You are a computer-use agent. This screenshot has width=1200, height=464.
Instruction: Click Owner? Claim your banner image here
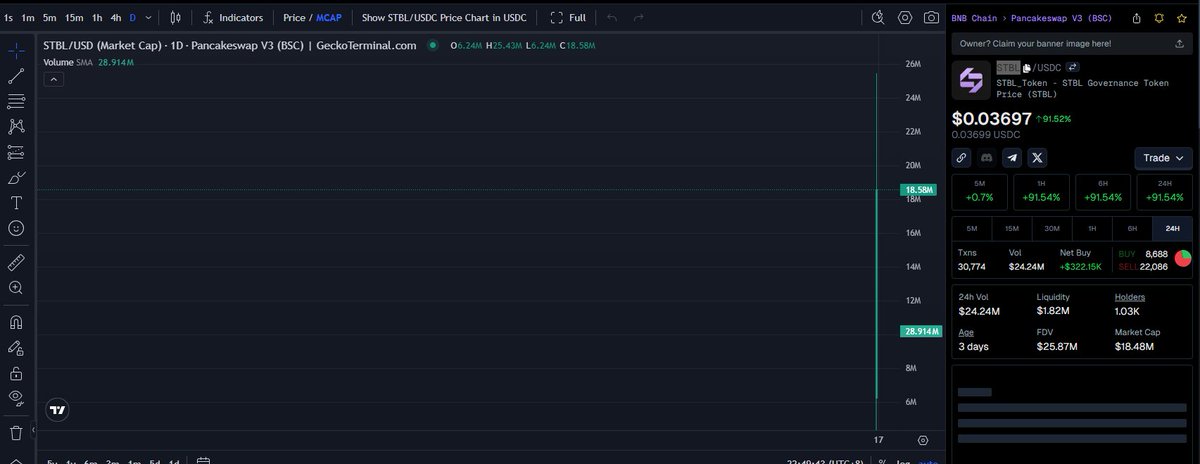click(x=1035, y=44)
